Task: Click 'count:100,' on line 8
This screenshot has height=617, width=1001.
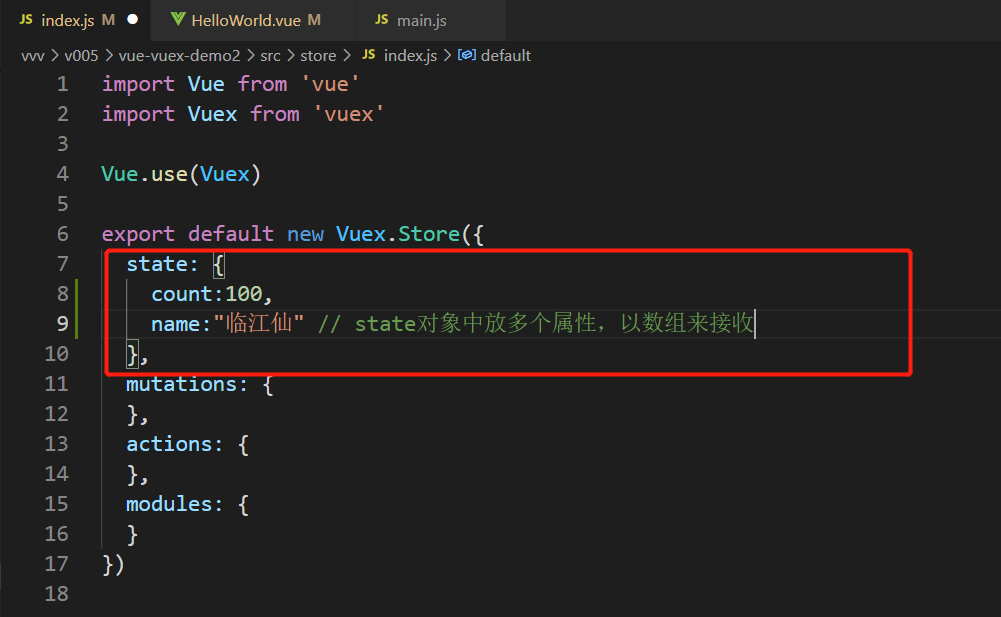Action: click(x=212, y=294)
